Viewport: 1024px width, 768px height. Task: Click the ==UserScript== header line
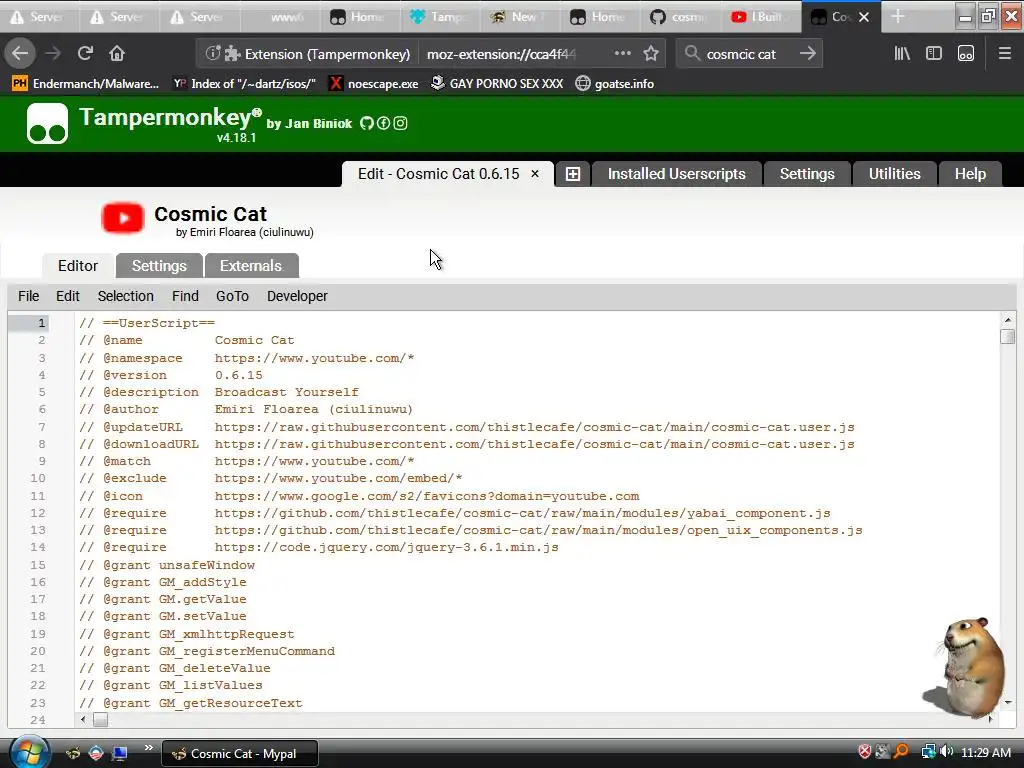[x=147, y=323]
